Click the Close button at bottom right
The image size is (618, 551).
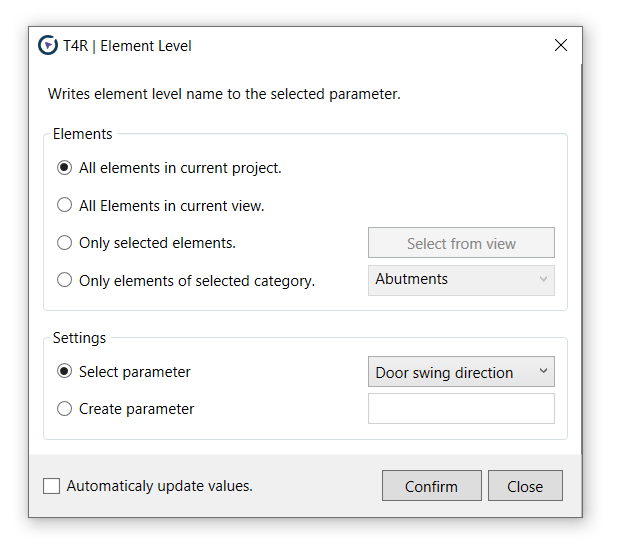(x=525, y=486)
